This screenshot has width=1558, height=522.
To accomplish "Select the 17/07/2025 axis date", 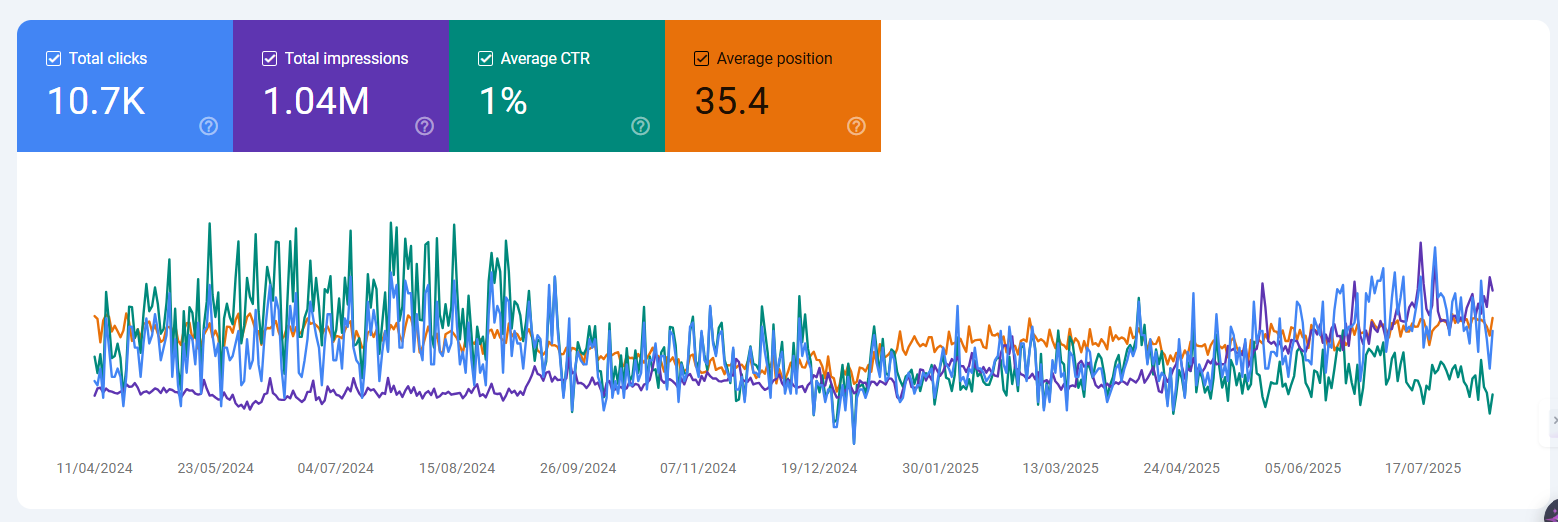I will pos(1423,468).
